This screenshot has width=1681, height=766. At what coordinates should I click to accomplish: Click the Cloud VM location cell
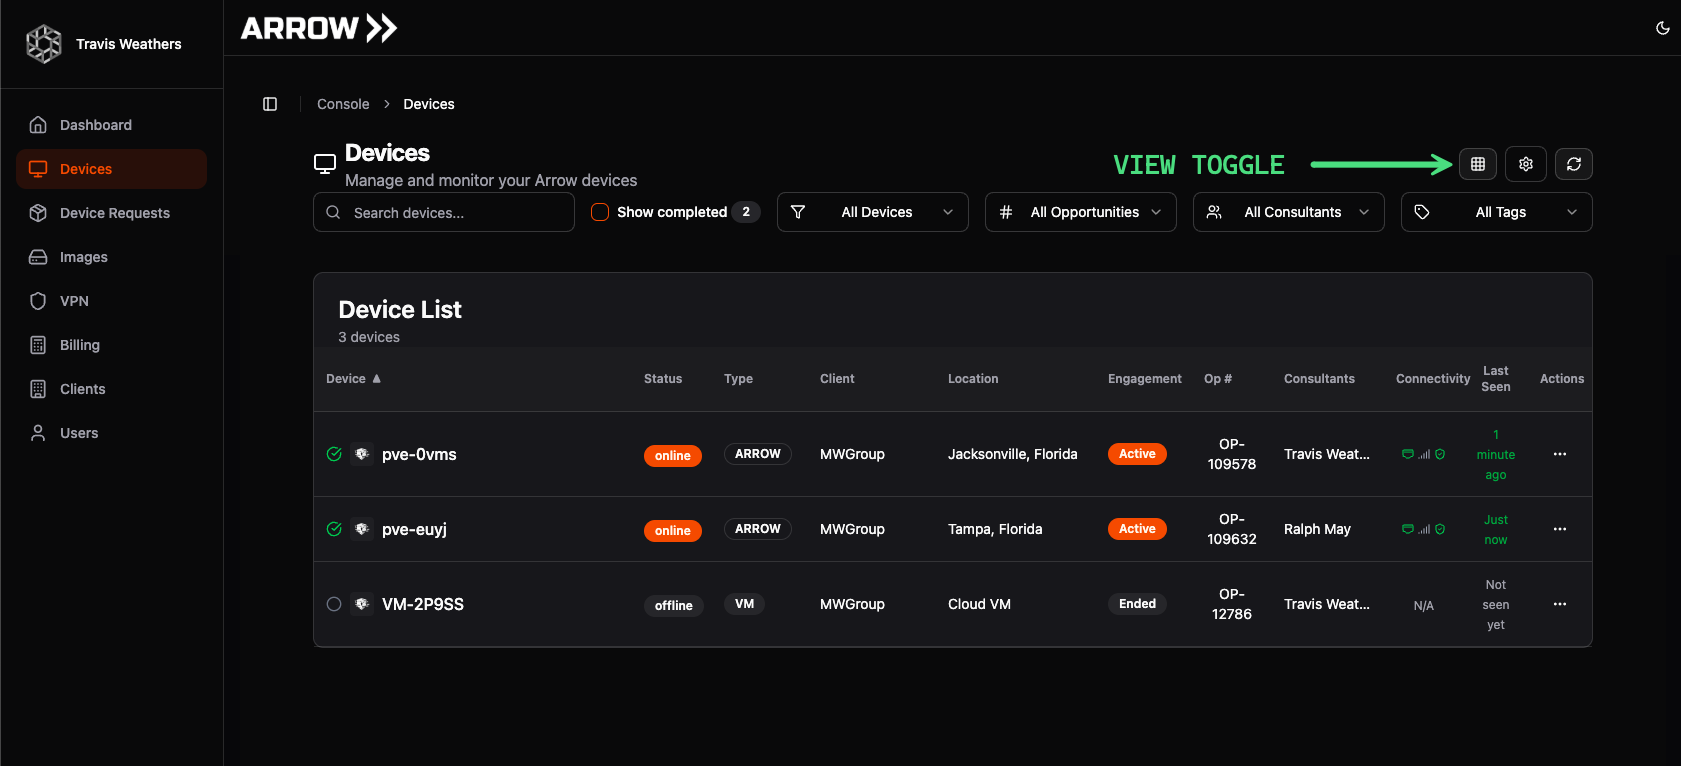[979, 604]
